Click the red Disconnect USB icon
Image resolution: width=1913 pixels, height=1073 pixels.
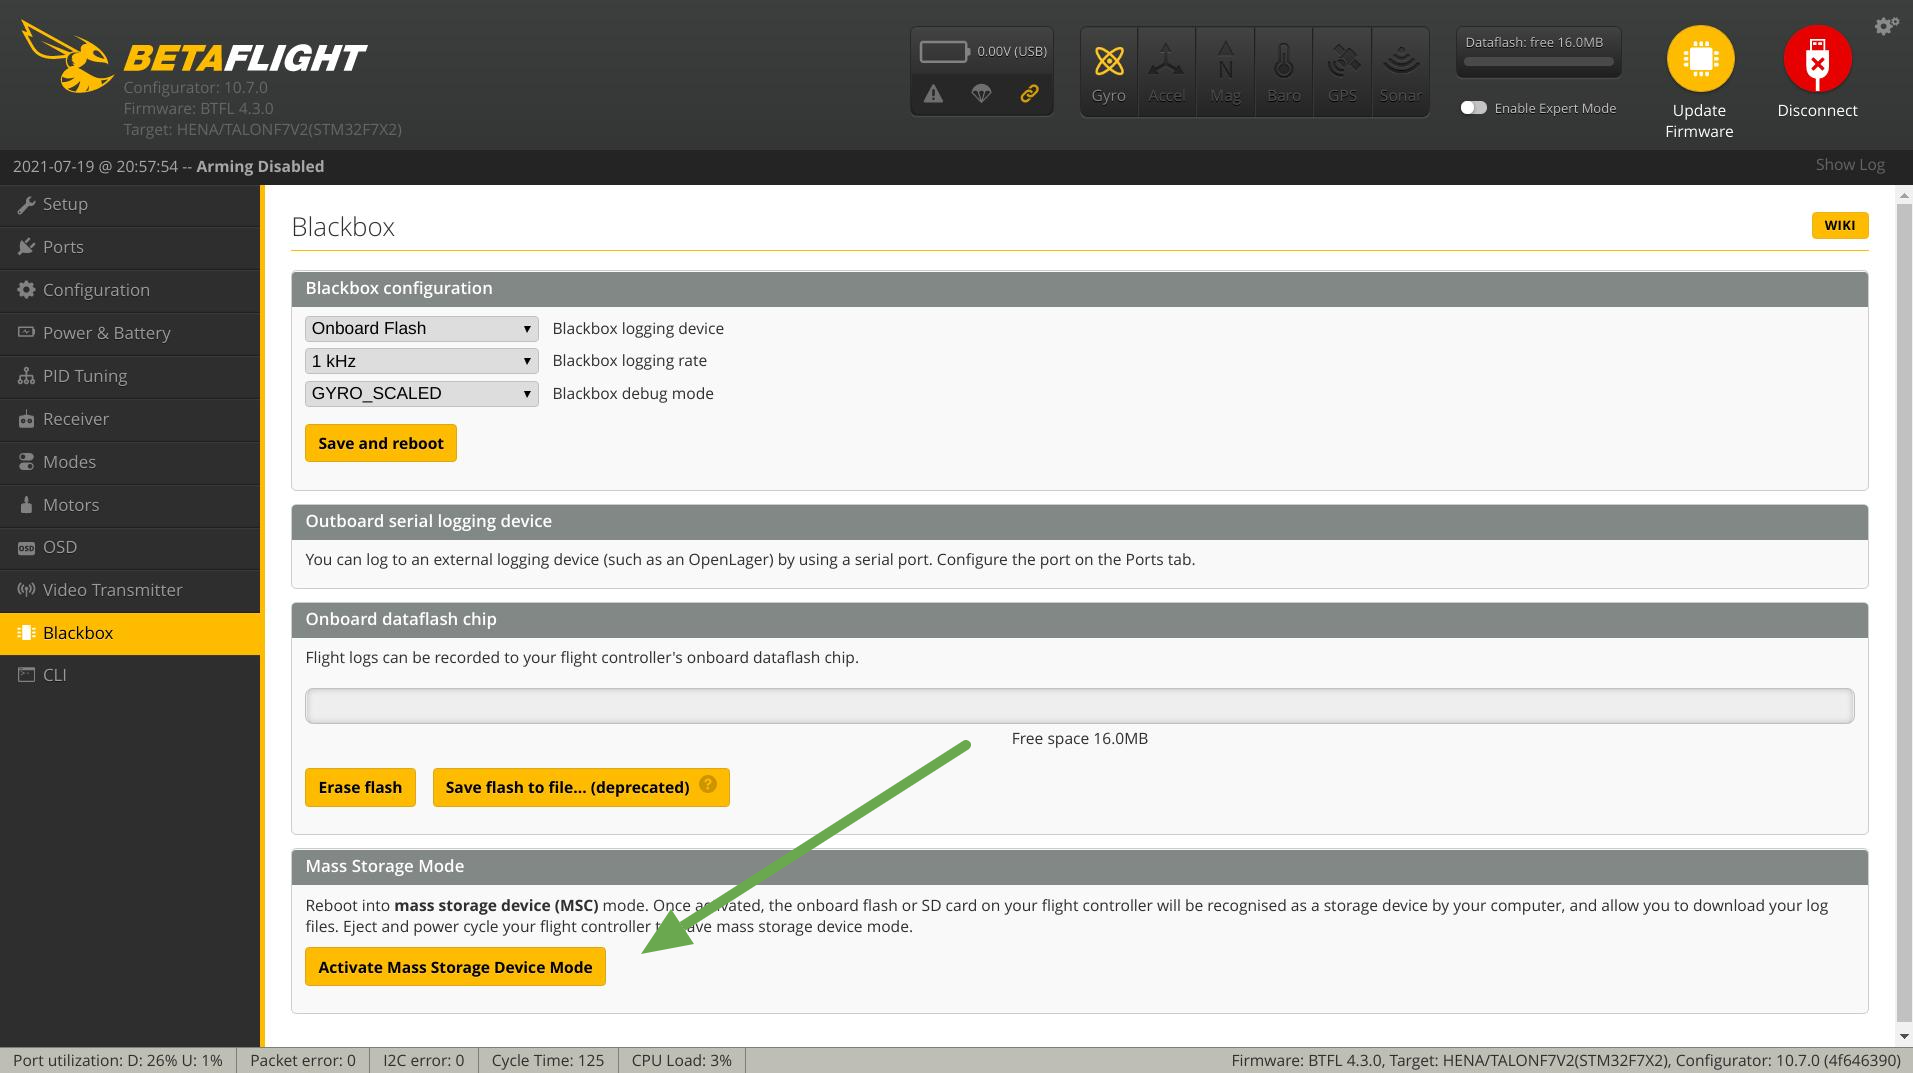(1817, 59)
